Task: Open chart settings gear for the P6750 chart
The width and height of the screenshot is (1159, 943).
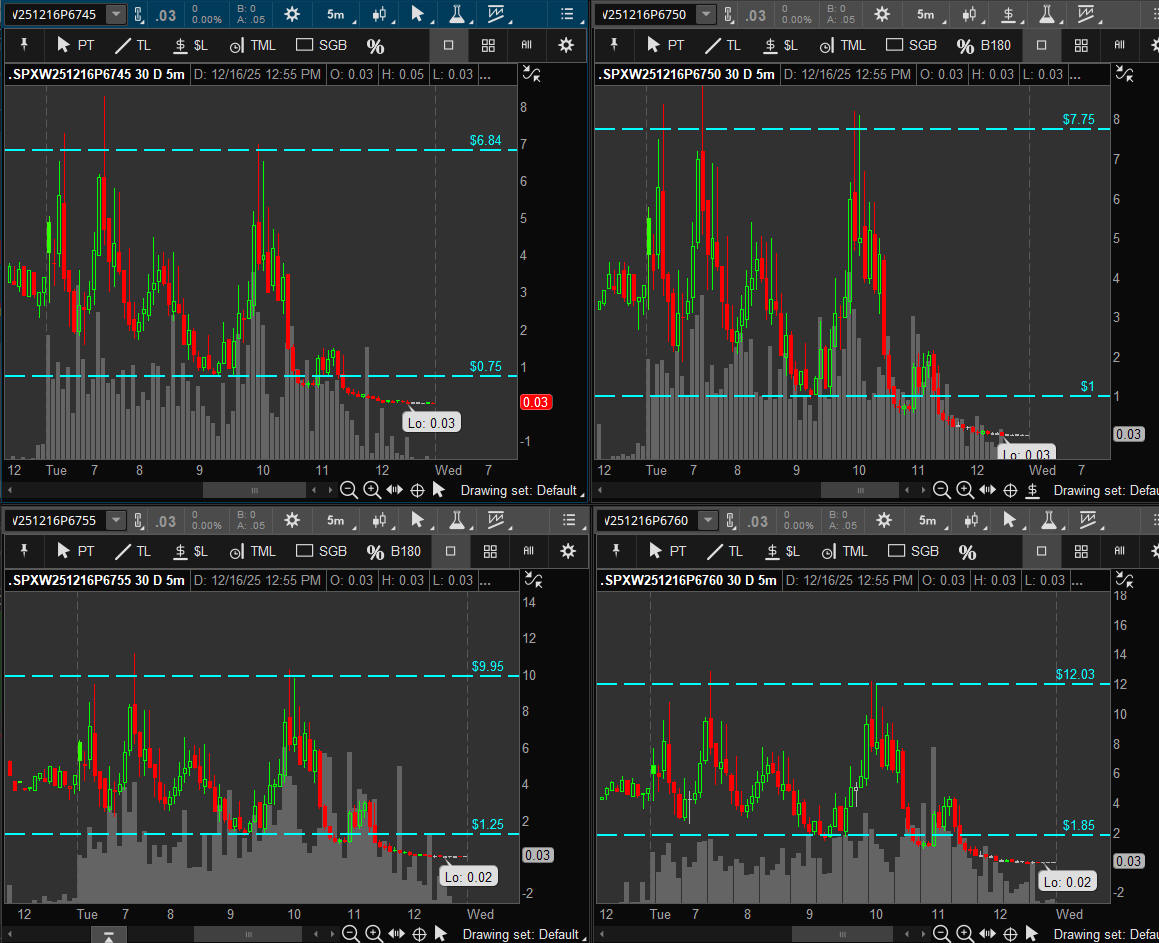Action: pos(881,14)
